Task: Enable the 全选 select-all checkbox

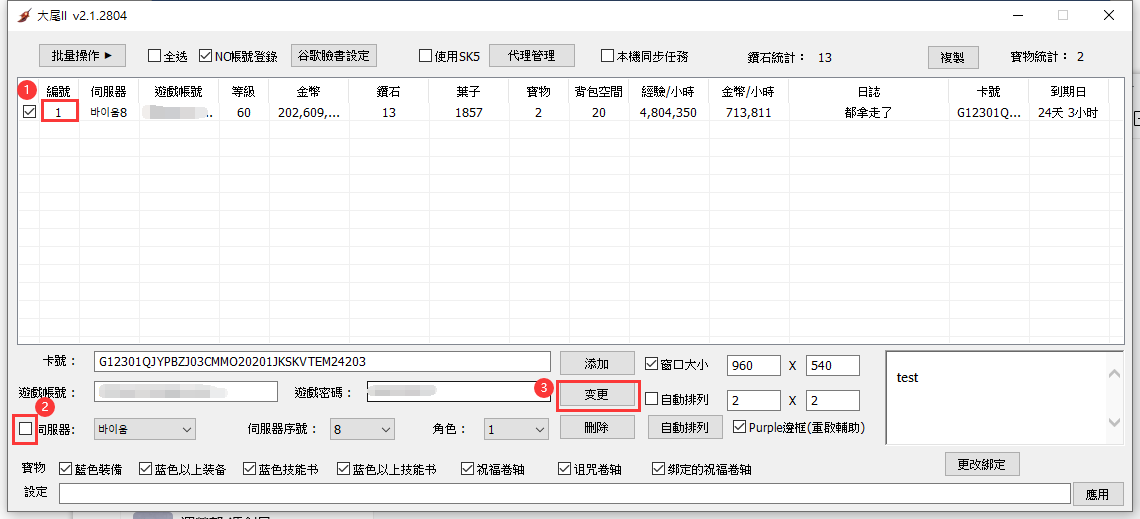Action: (x=155, y=57)
